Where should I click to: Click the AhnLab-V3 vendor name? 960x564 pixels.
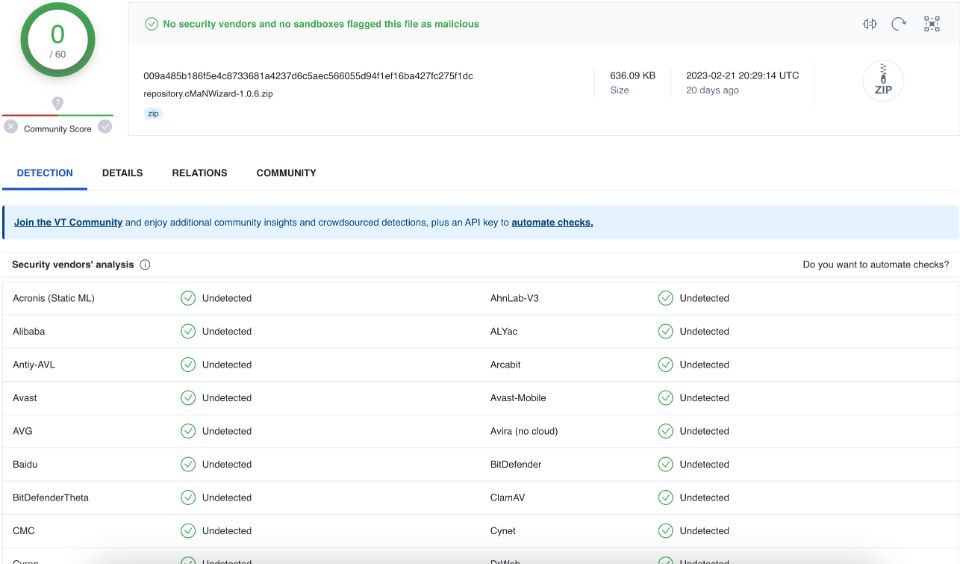click(x=514, y=298)
